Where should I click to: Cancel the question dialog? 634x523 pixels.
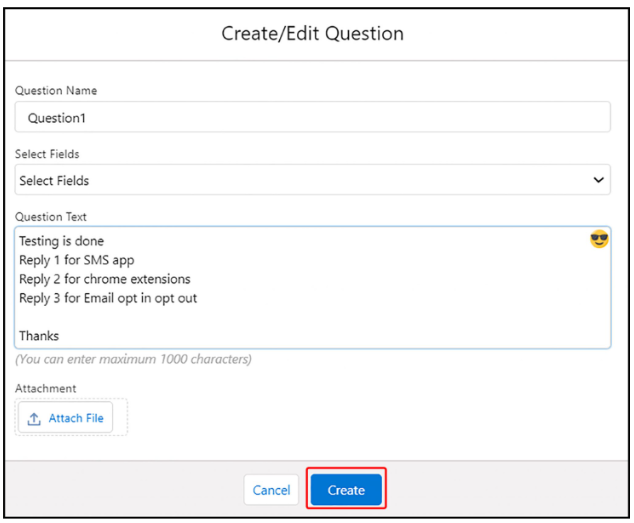point(271,490)
